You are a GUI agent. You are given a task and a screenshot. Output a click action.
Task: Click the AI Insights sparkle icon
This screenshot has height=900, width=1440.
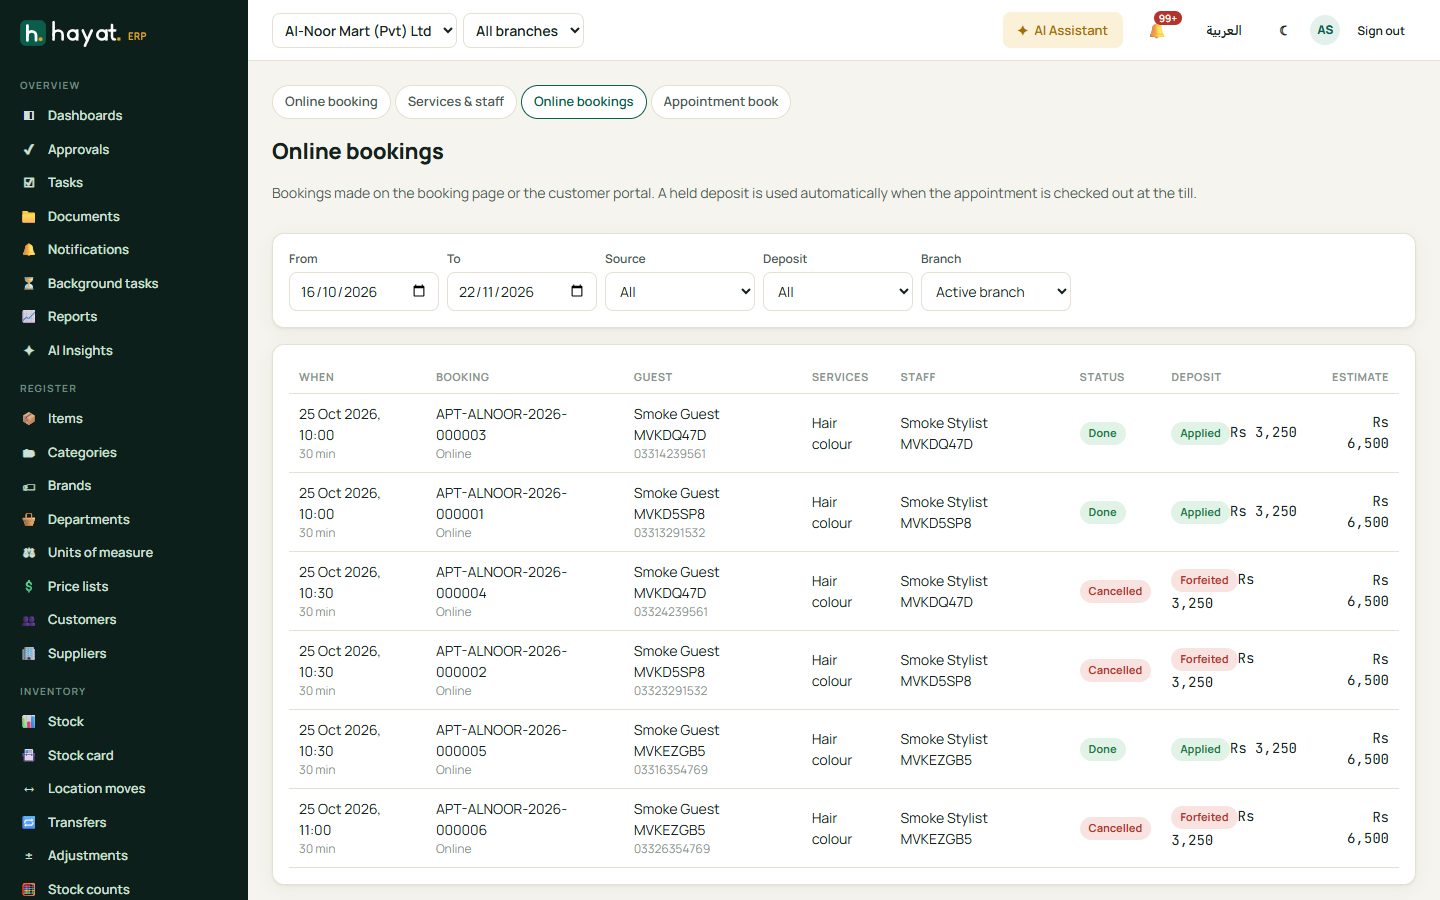(x=29, y=351)
